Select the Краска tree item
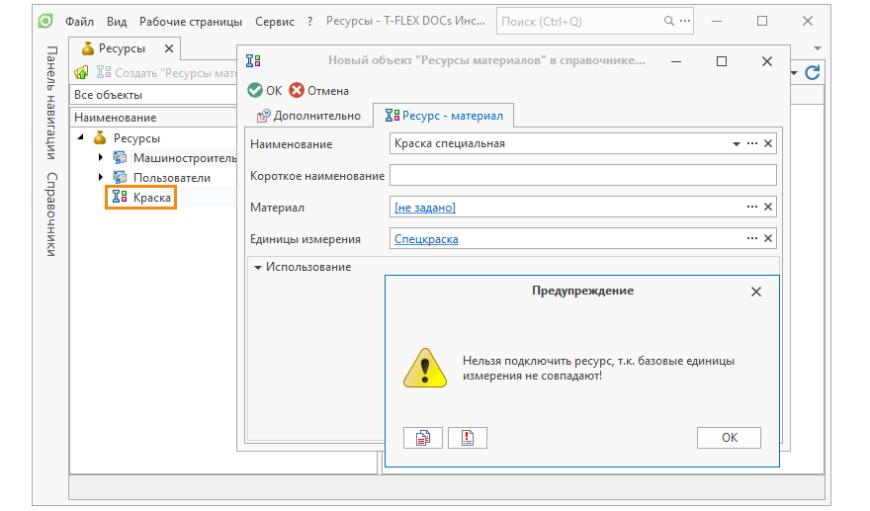Screen dimensions: 870x511 tap(152, 198)
